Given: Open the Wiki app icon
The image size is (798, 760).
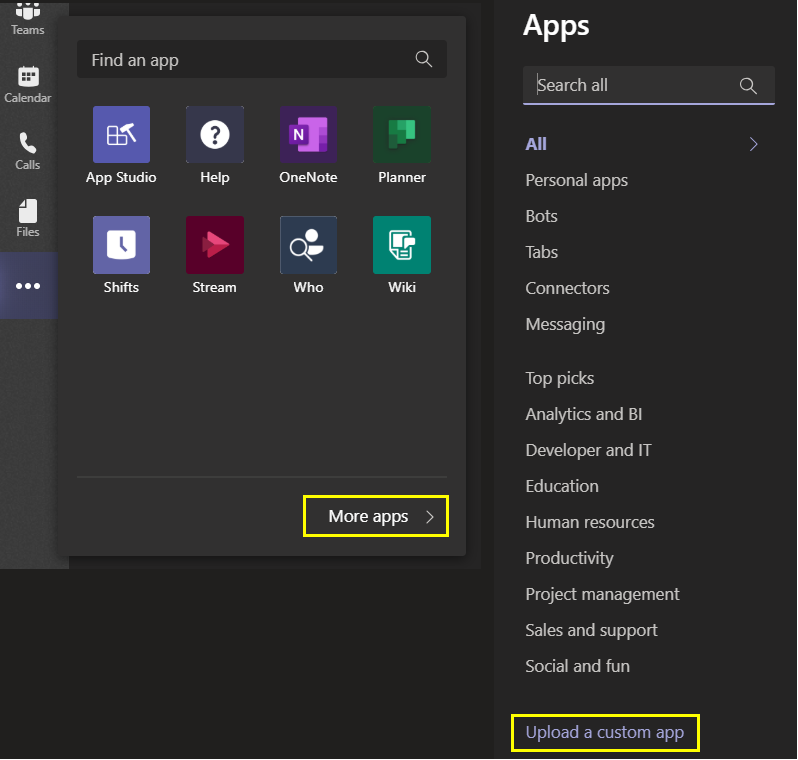Looking at the screenshot, I should (402, 245).
